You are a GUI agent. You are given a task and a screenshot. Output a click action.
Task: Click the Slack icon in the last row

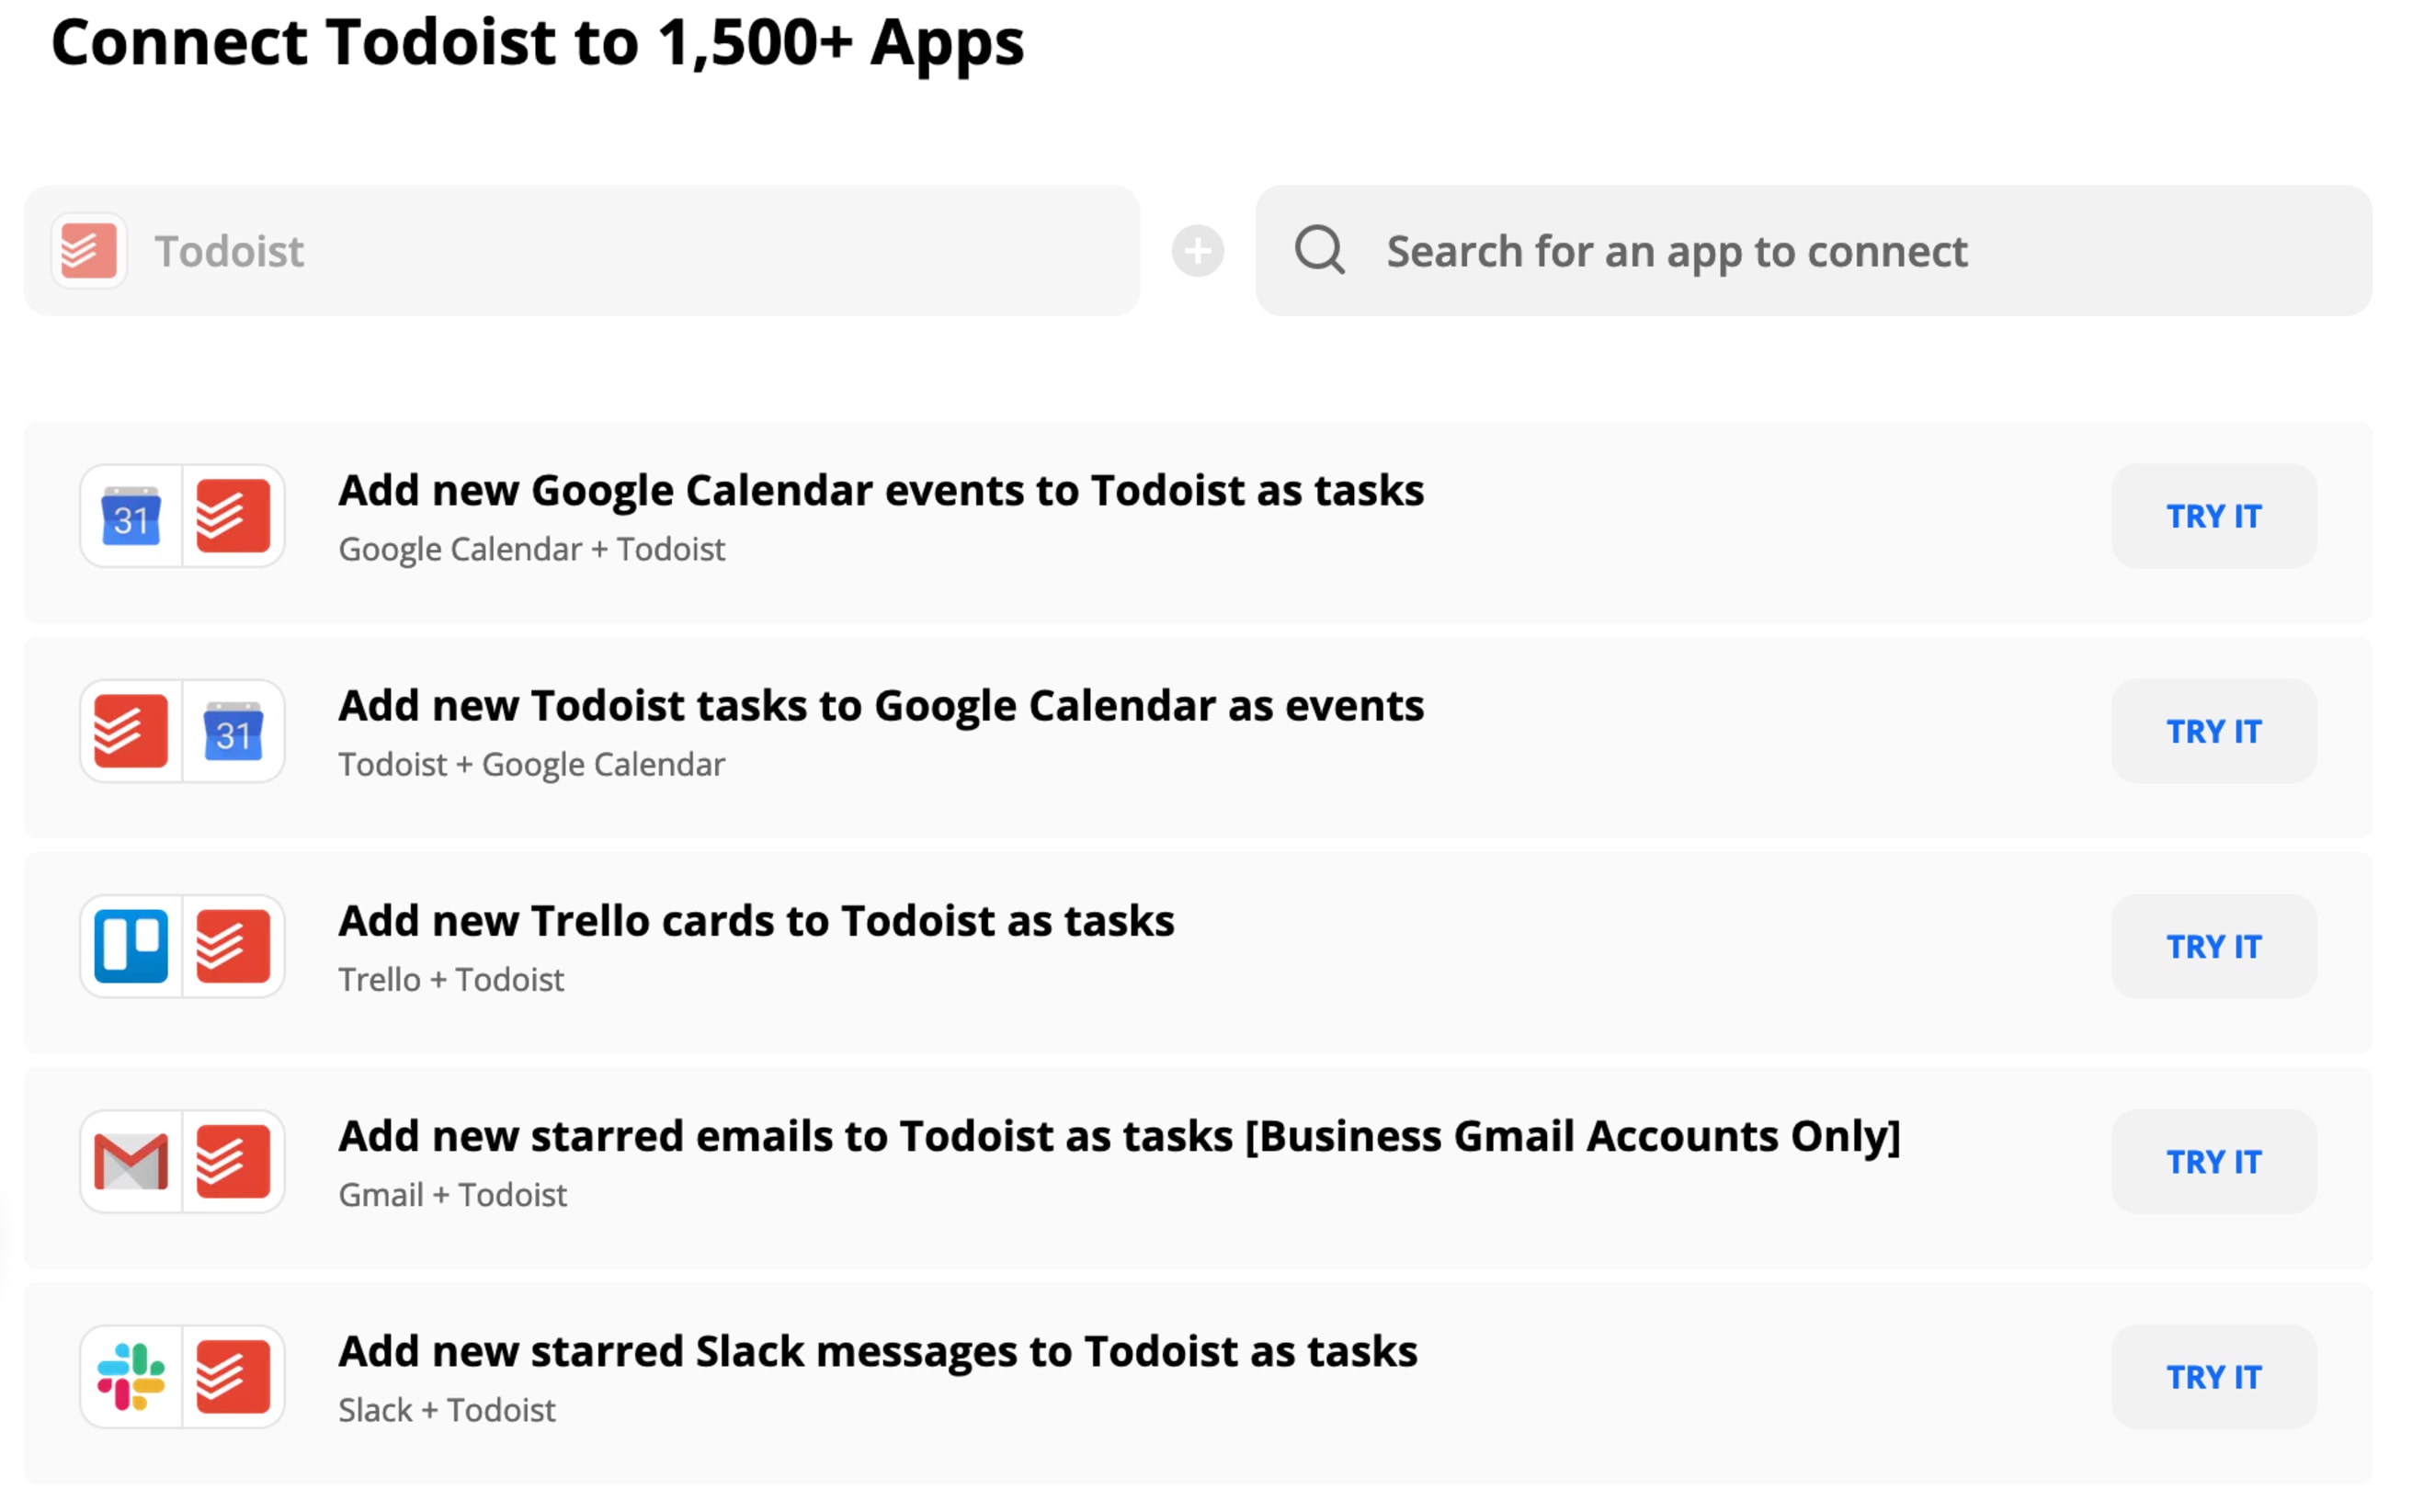tap(131, 1376)
